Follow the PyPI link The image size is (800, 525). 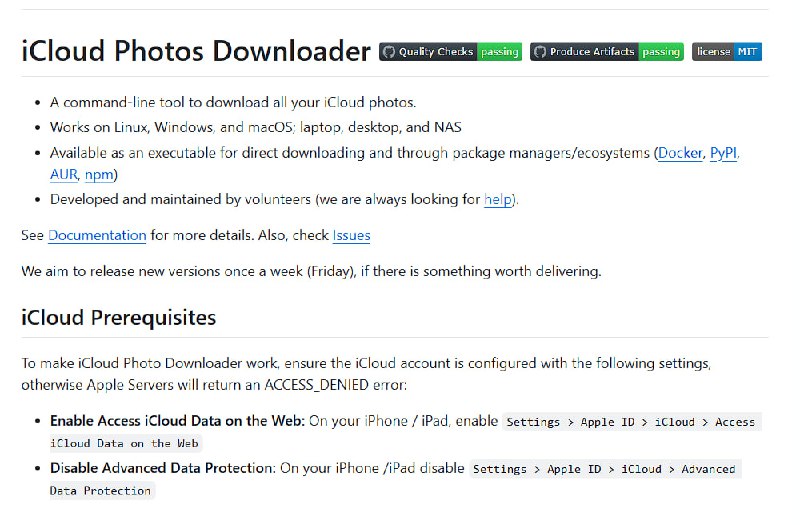(723, 153)
